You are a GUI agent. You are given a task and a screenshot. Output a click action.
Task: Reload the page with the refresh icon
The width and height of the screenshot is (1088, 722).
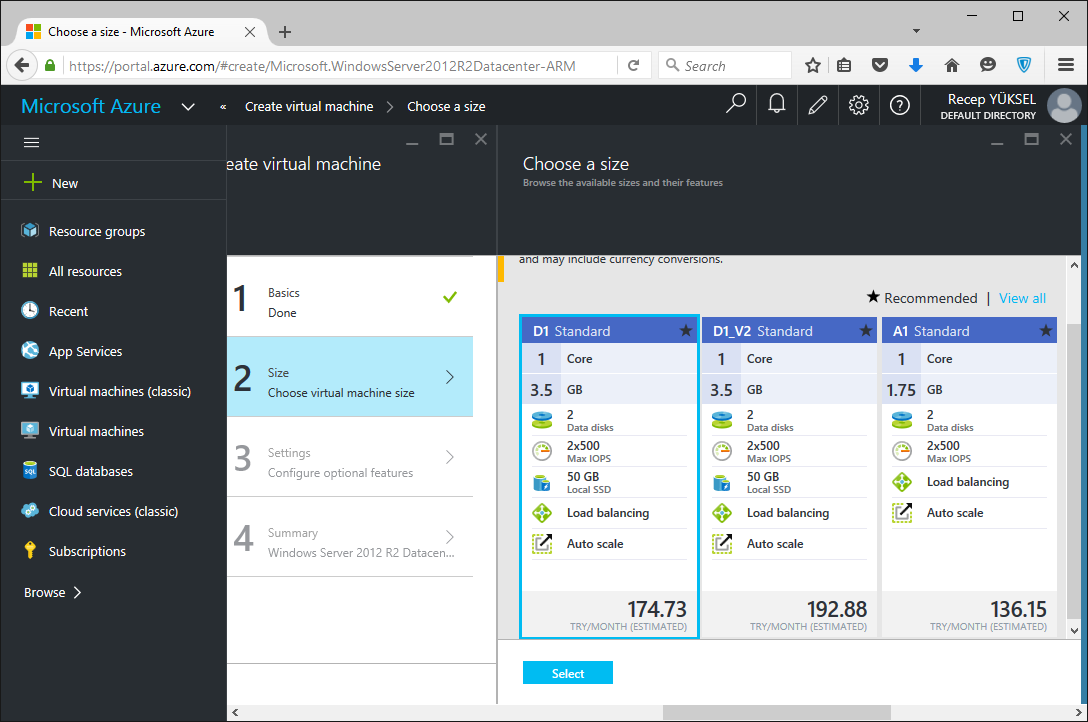point(634,65)
